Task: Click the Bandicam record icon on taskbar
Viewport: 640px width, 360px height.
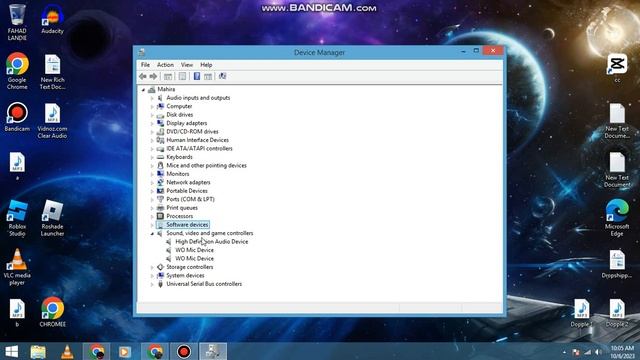Action: click(184, 351)
